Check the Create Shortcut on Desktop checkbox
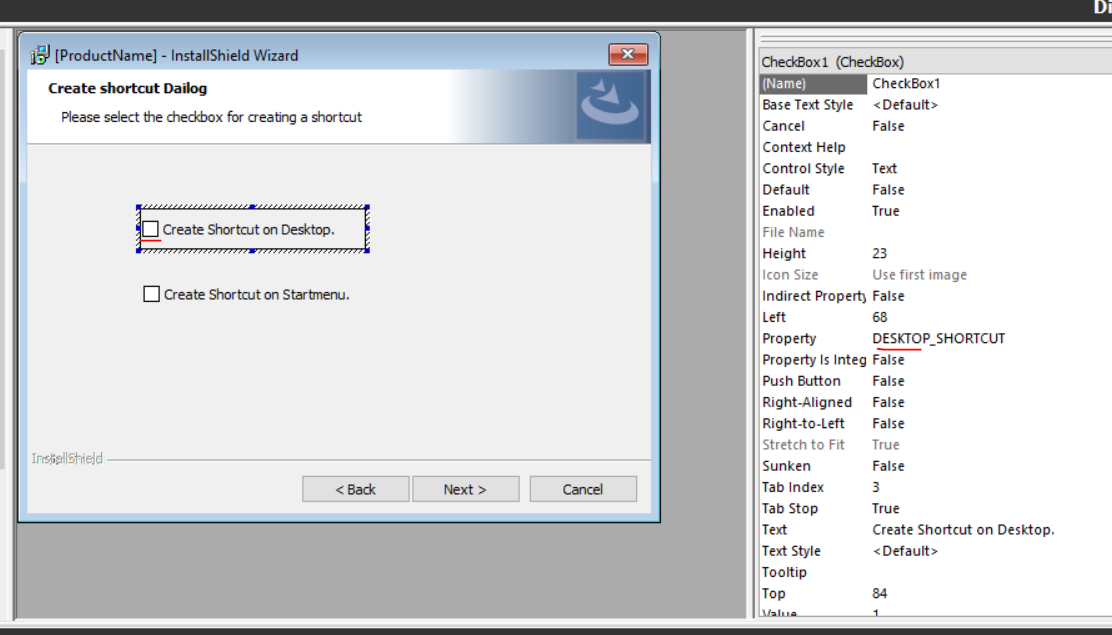Viewport: 1112px width, 635px height. (151, 229)
